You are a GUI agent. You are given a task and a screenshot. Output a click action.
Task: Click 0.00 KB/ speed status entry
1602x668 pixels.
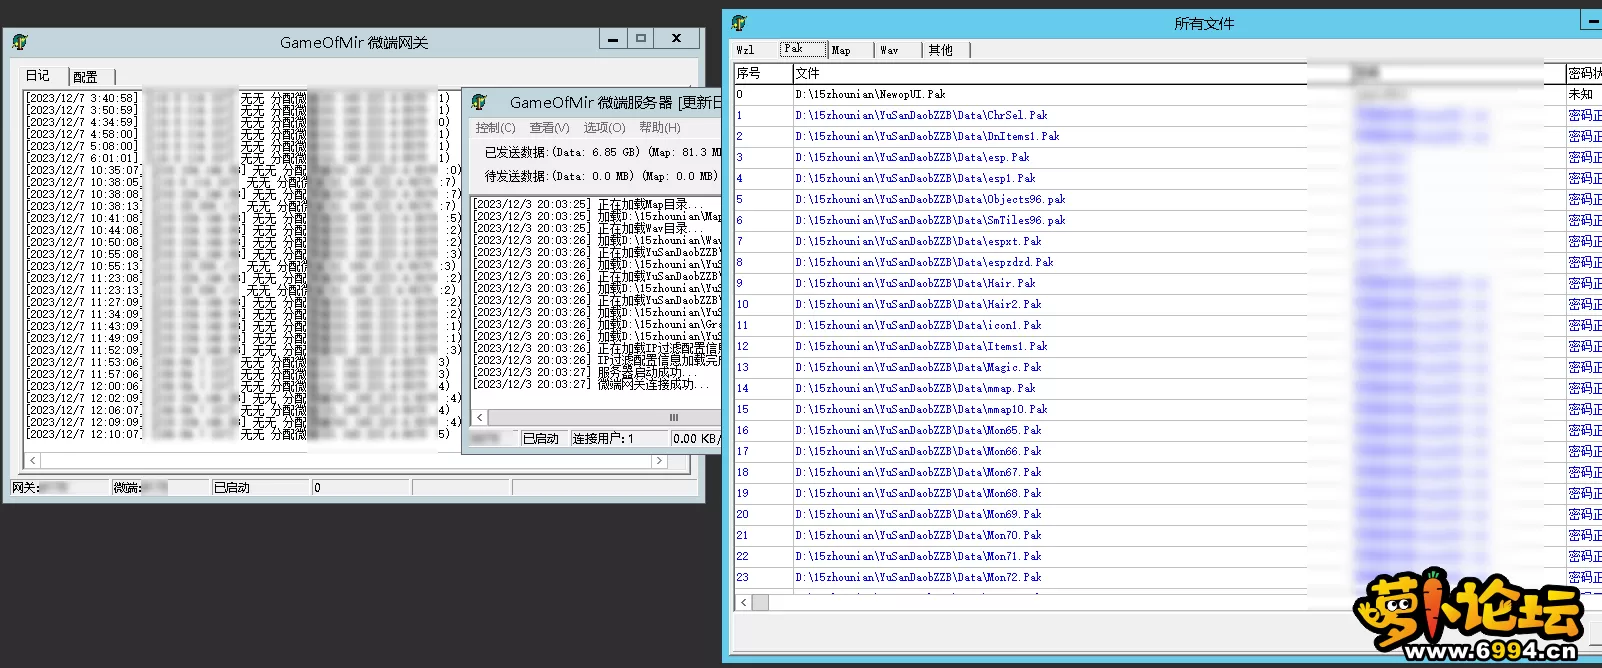point(696,438)
